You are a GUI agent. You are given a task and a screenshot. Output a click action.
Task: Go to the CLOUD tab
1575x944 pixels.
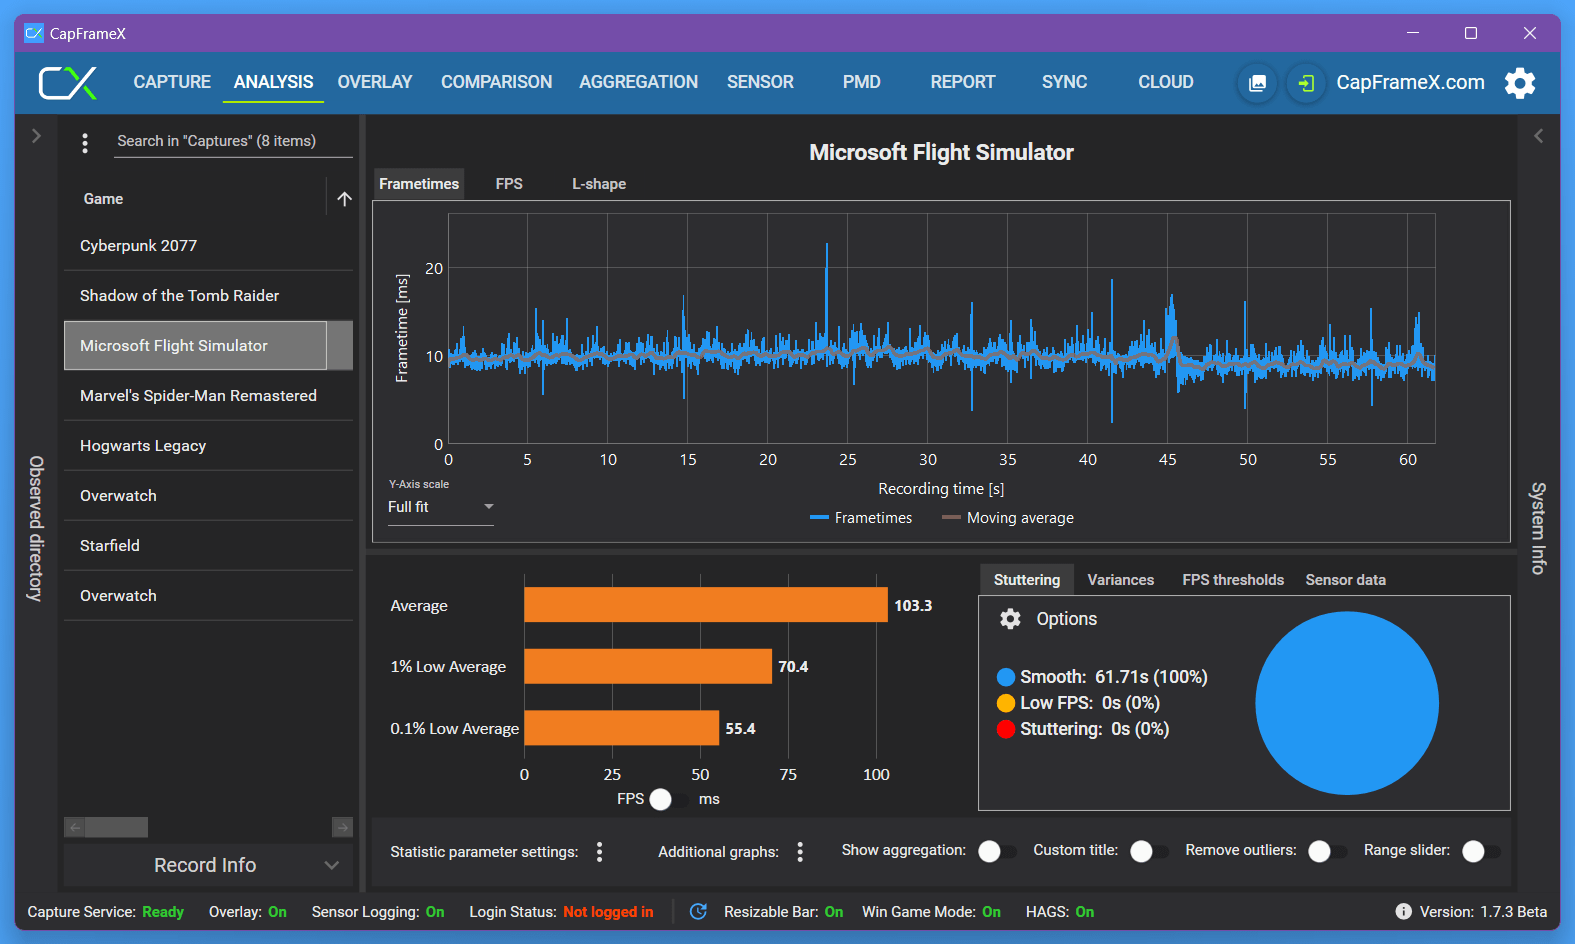(x=1165, y=82)
